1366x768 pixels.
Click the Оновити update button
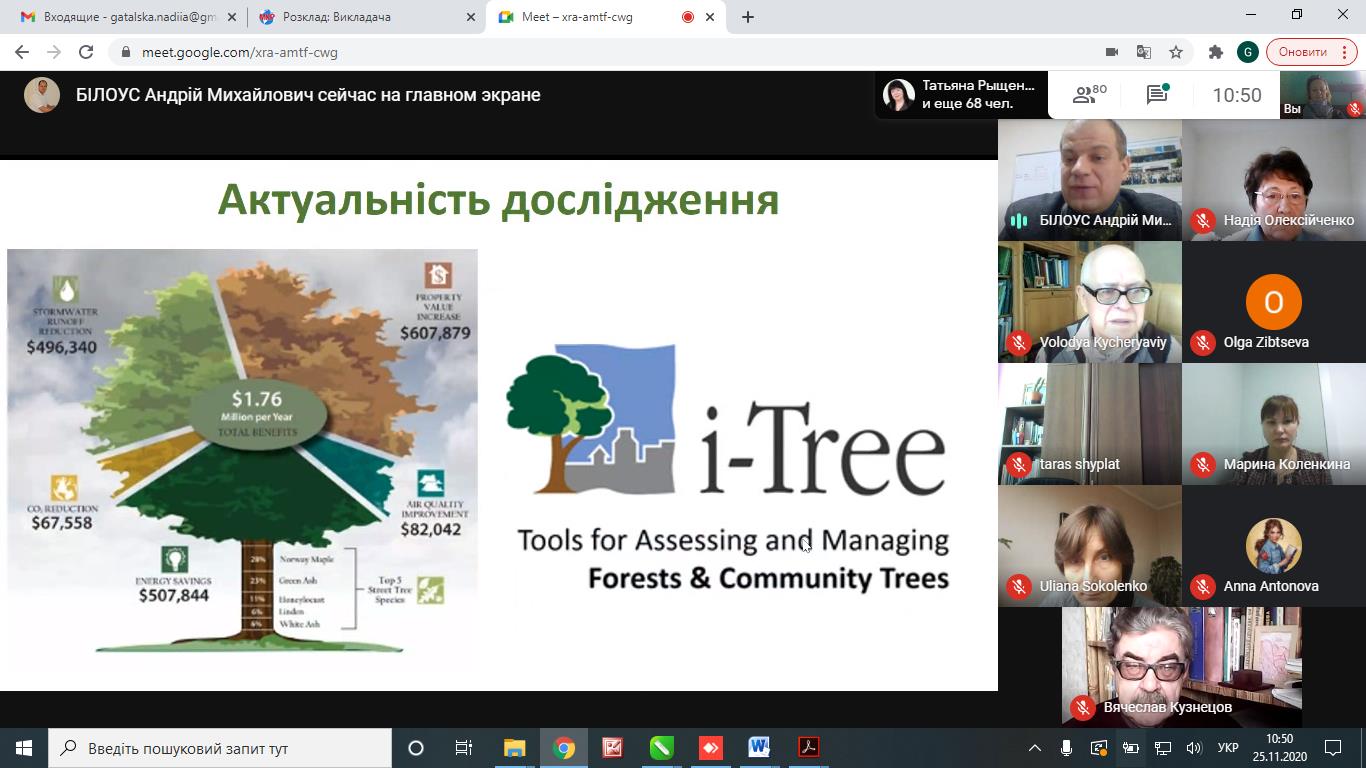pyautogui.click(x=1302, y=52)
